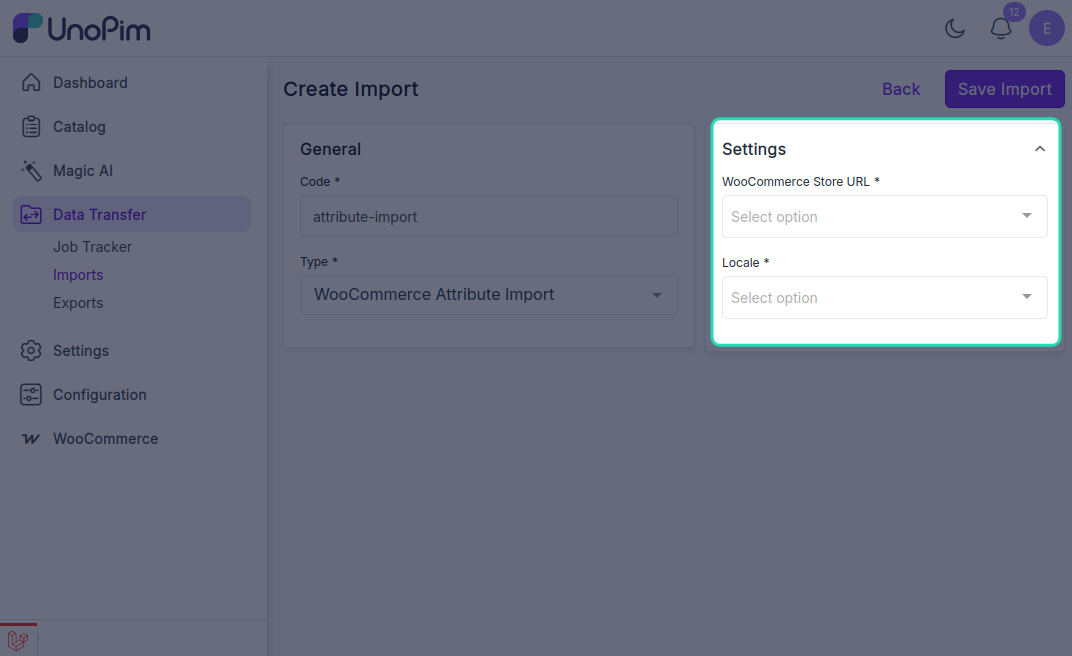Click the Data Transfer arrows icon

point(31,215)
